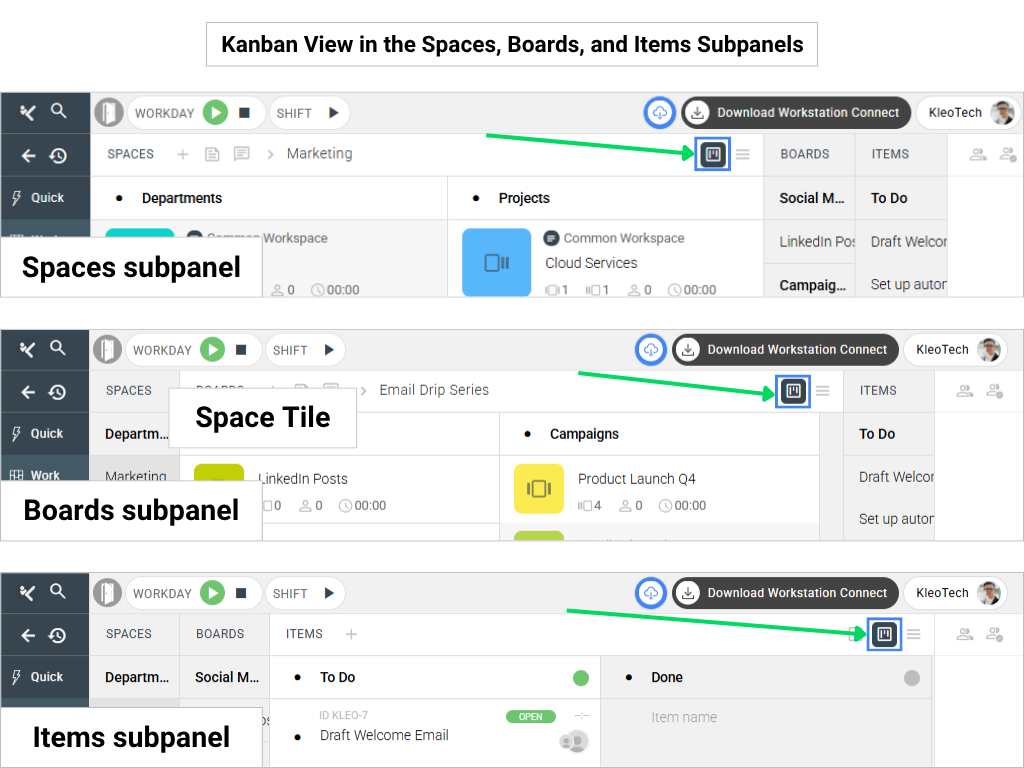Start WORKDAY timer in Spaces subpanel screenshot
Image resolution: width=1024 pixels, height=768 pixels.
point(215,113)
